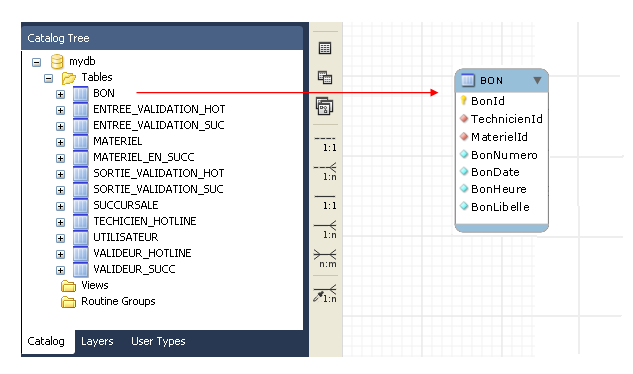The width and height of the screenshot is (633, 374).
Task: Select the SUCCURSALE table label
Action: click(x=126, y=205)
